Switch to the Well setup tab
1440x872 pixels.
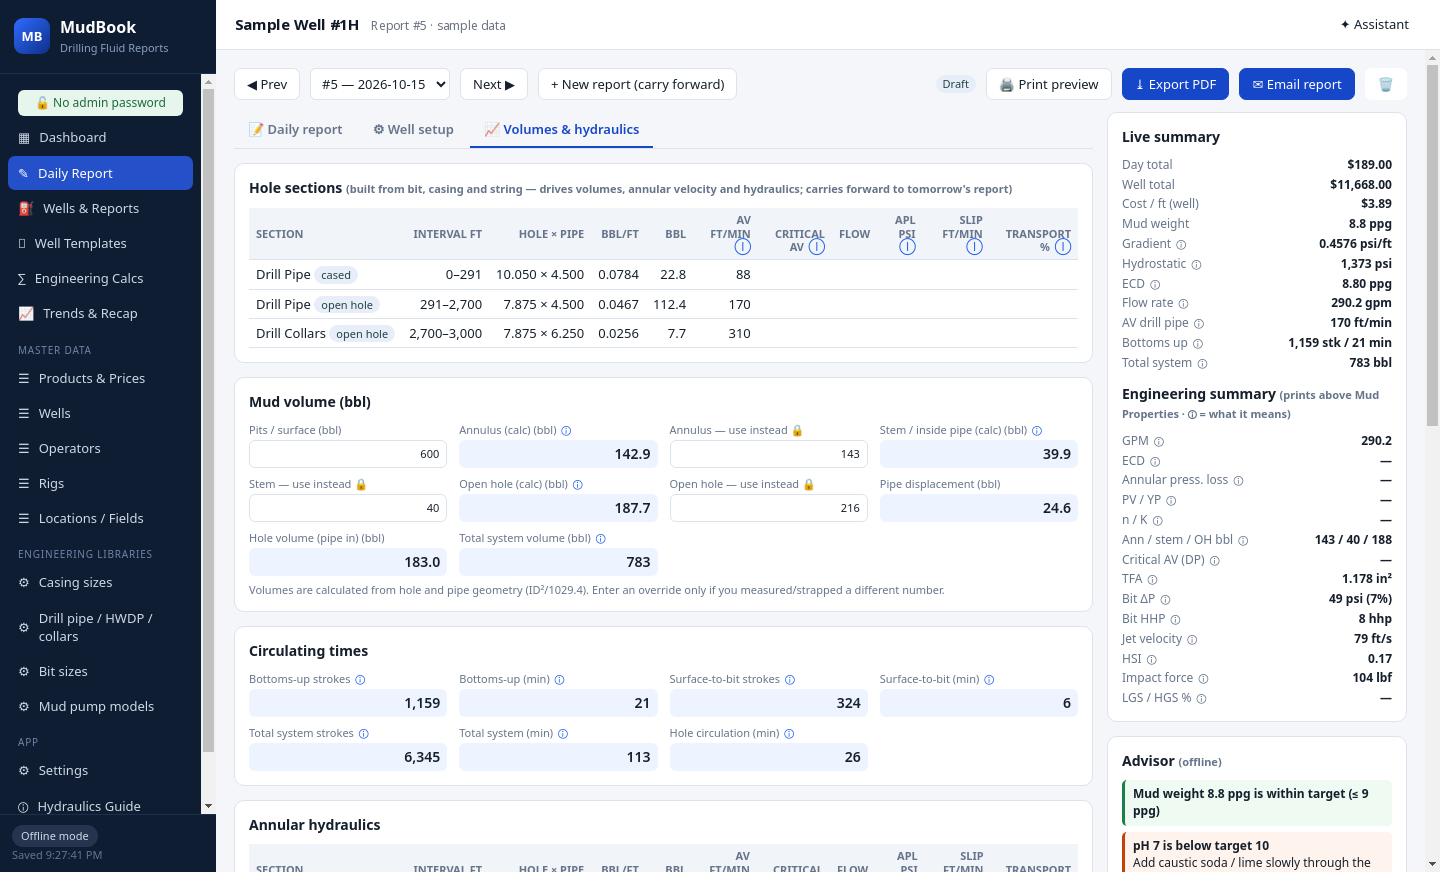coord(413,129)
